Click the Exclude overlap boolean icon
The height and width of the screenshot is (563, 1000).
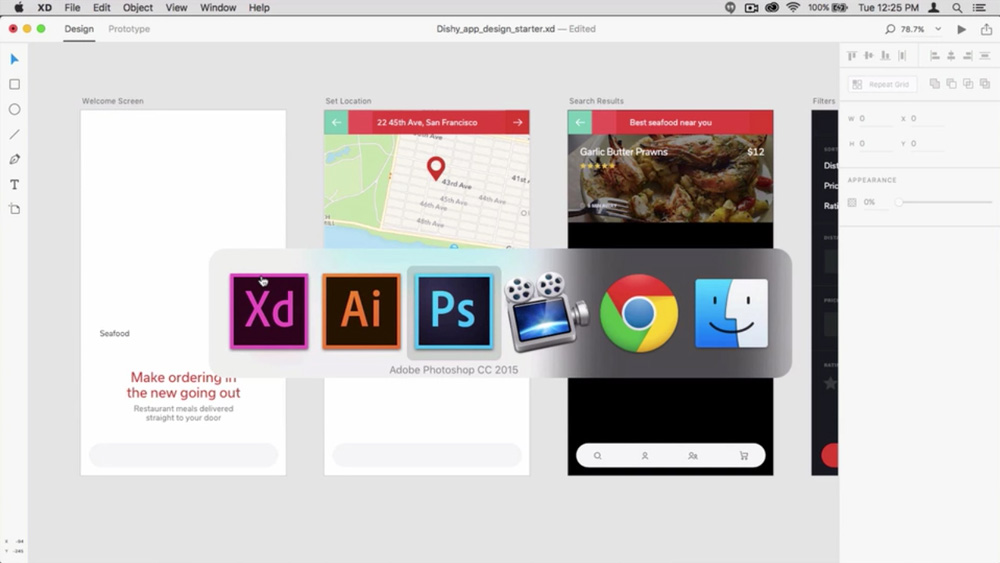(985, 84)
